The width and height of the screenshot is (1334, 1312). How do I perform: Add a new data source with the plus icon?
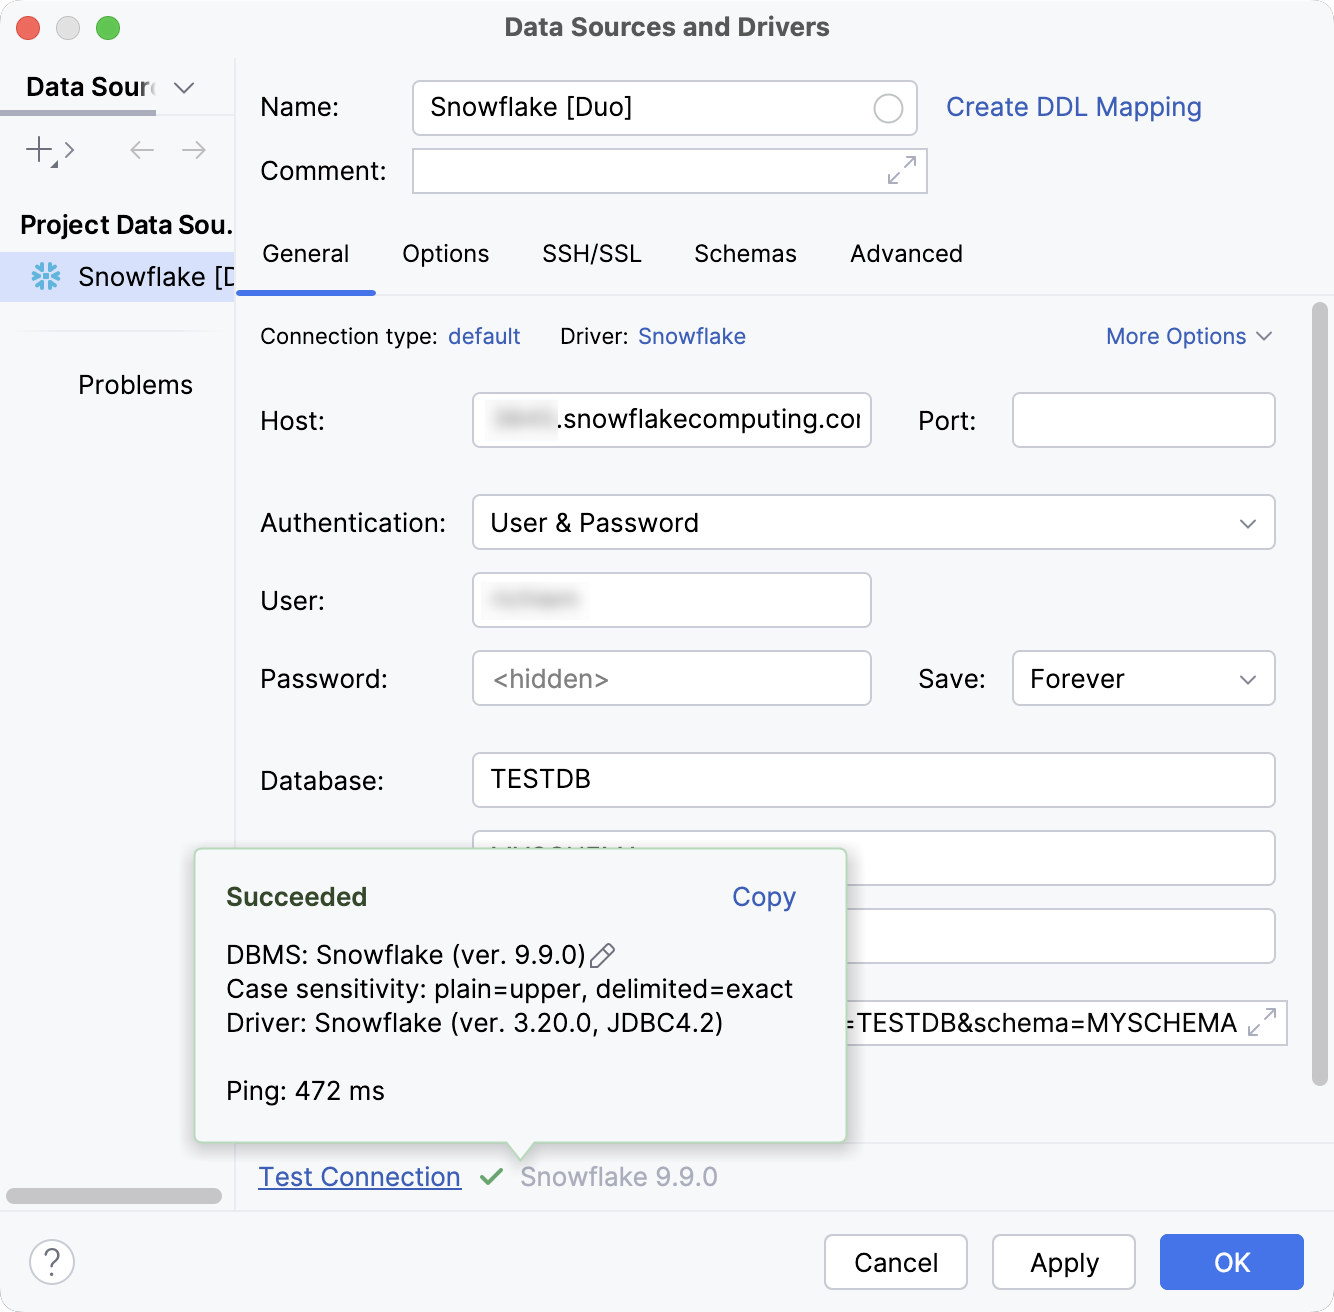pyautogui.click(x=36, y=150)
